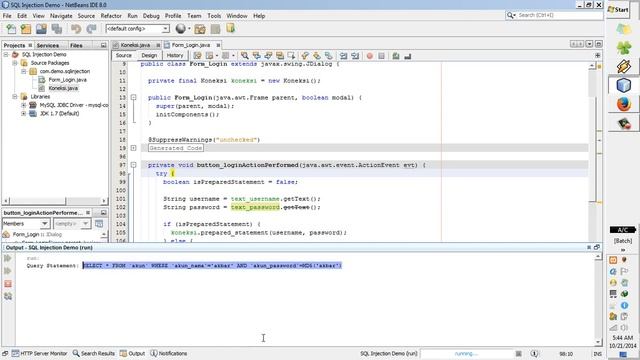Screen dimensions: 640x360
Task: Open Notifications in the status bar
Action: 169,353
